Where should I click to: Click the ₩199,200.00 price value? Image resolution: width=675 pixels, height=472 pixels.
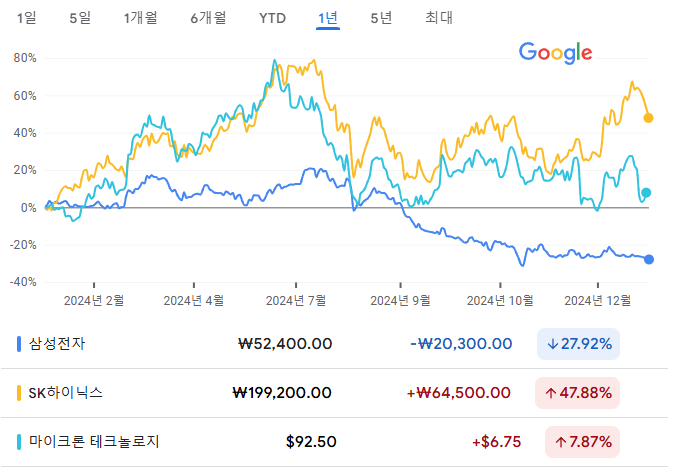point(282,393)
